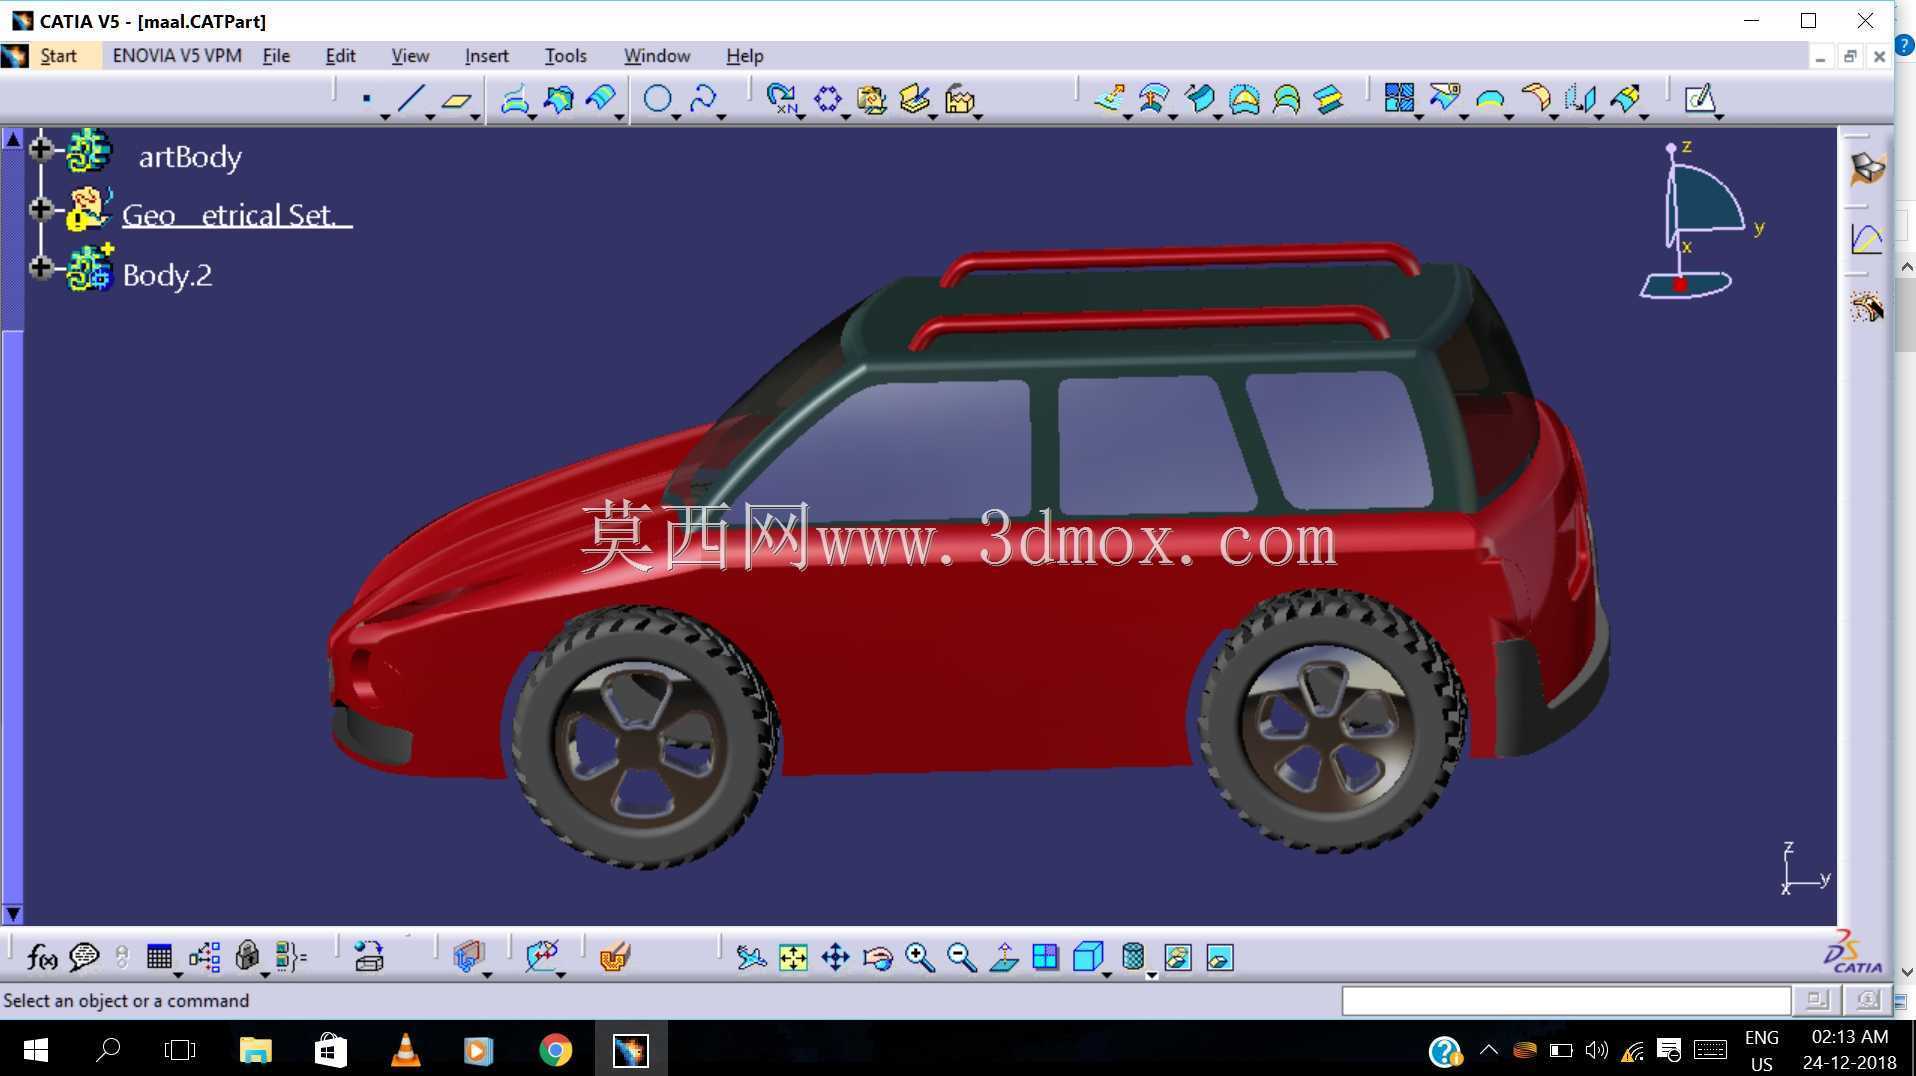Click the Design Table icon
This screenshot has height=1076, width=1916.
tap(159, 957)
